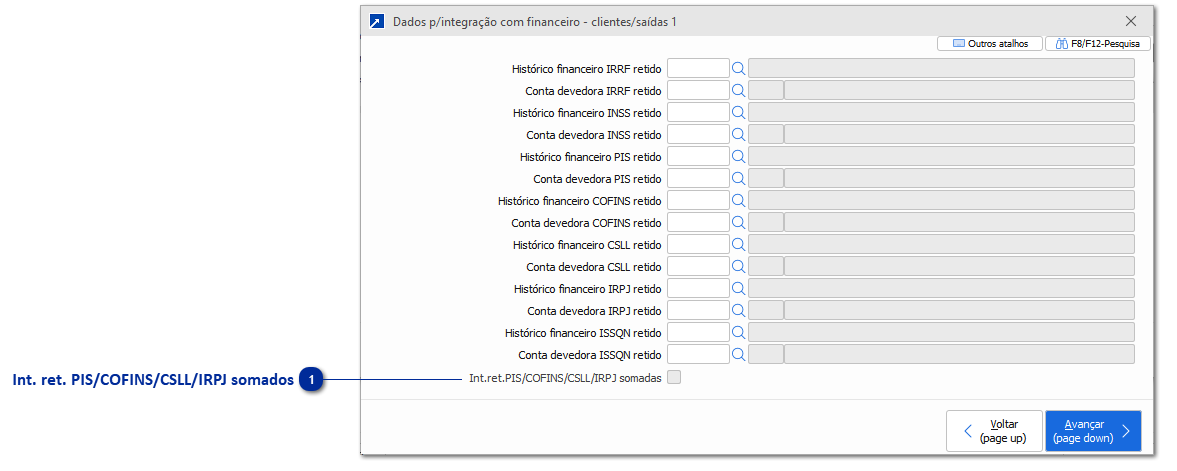Click search icon for Conta devedora IRPJ retido
The image size is (1177, 471).
click(739, 310)
